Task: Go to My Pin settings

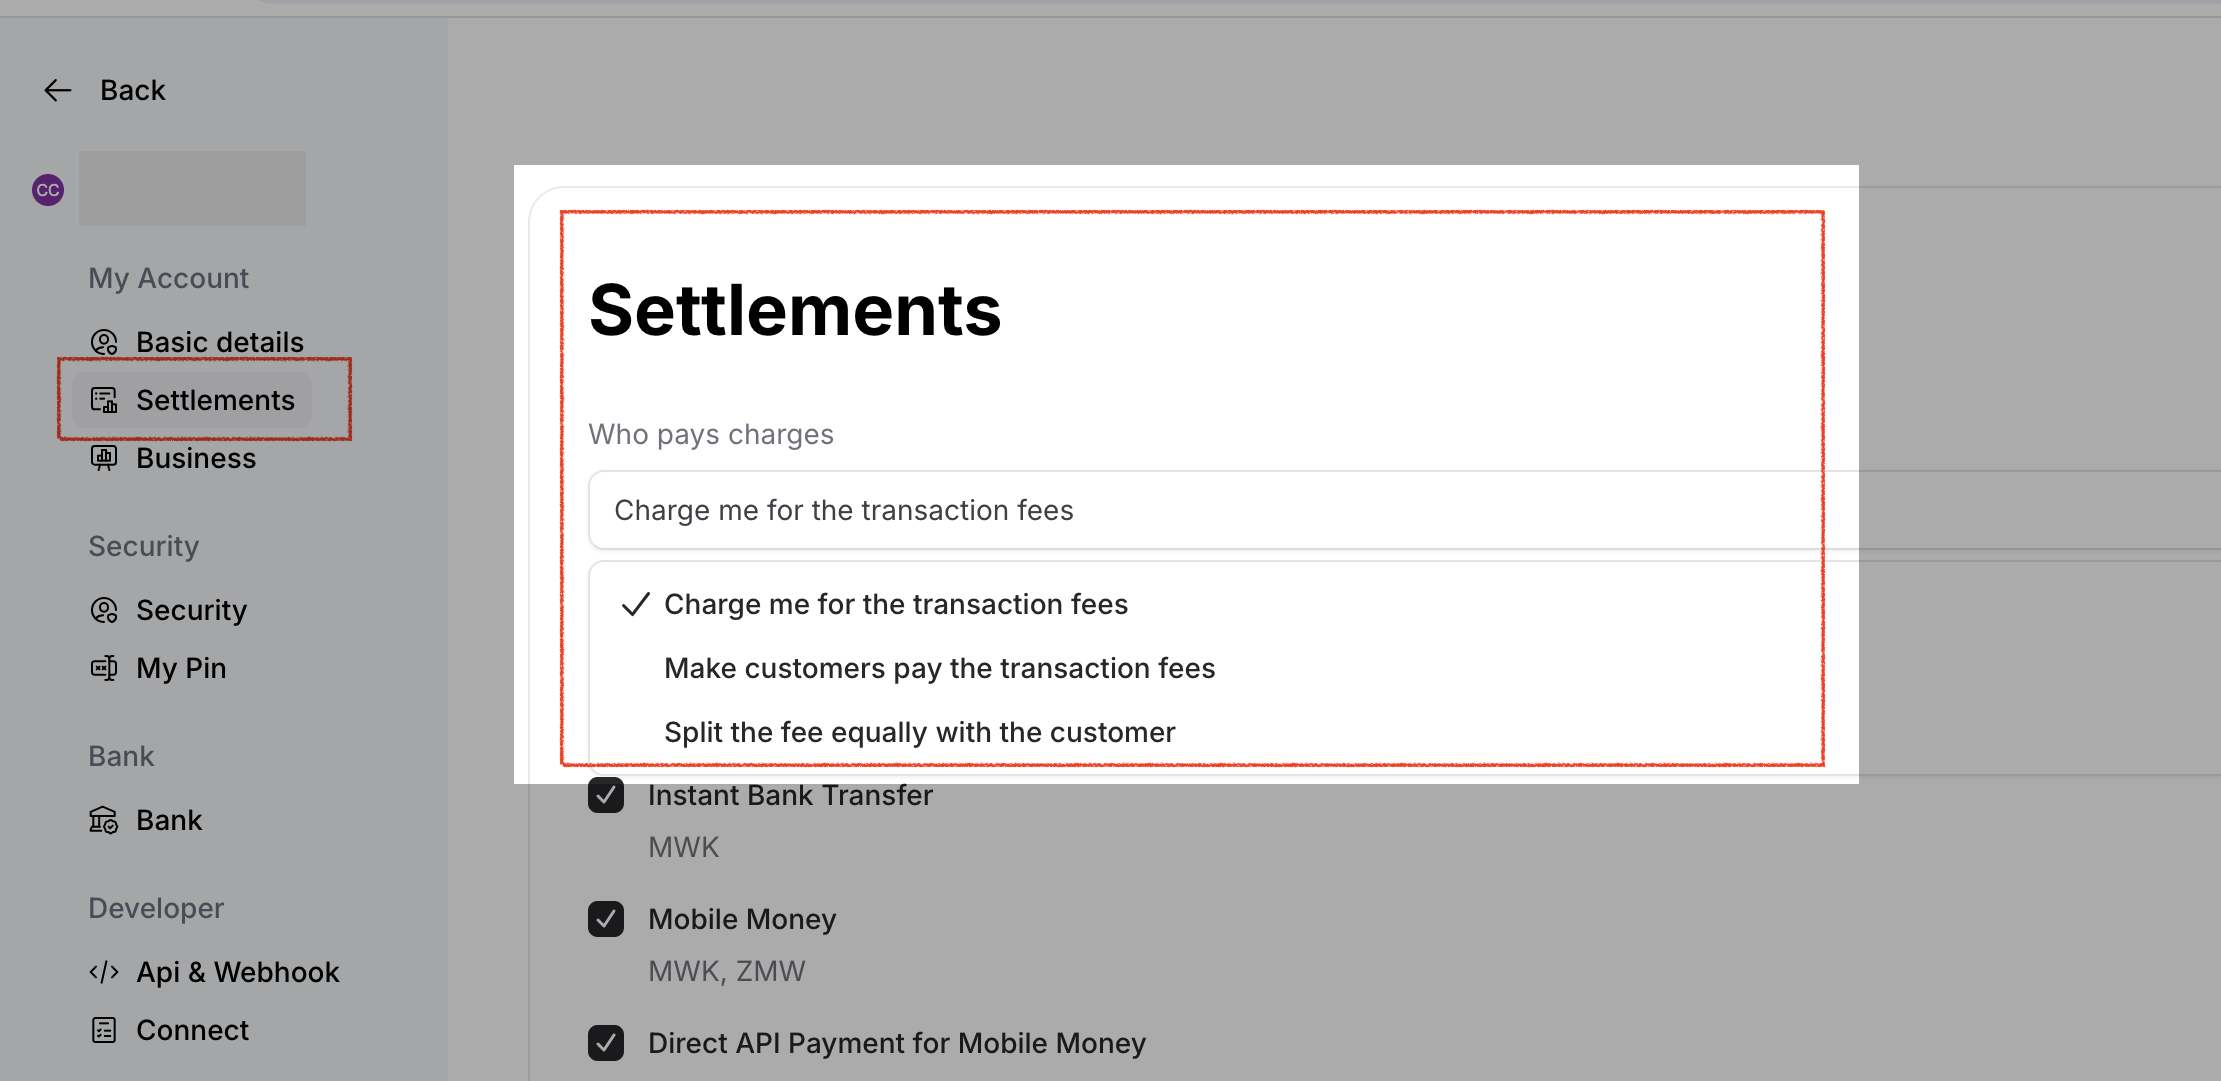Action: (181, 669)
